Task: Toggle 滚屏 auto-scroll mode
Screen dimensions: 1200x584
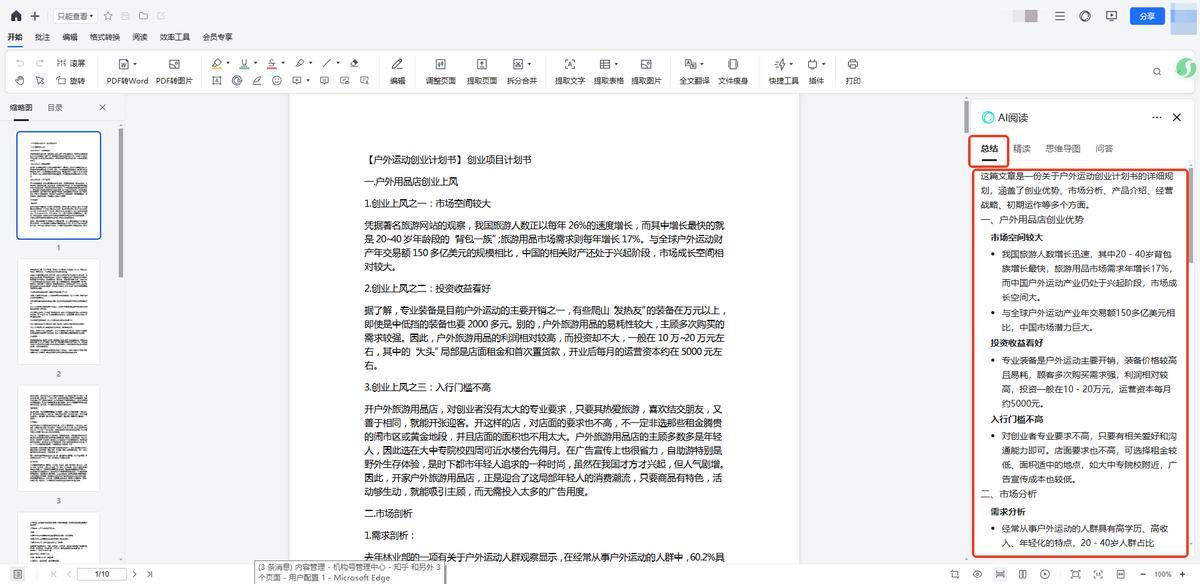Action: click(71, 63)
